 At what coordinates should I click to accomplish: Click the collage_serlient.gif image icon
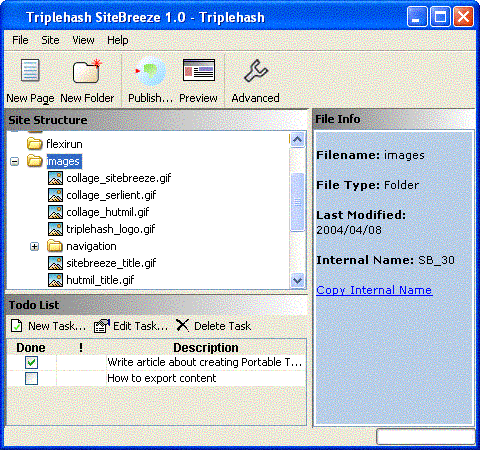pyautogui.click(x=55, y=195)
